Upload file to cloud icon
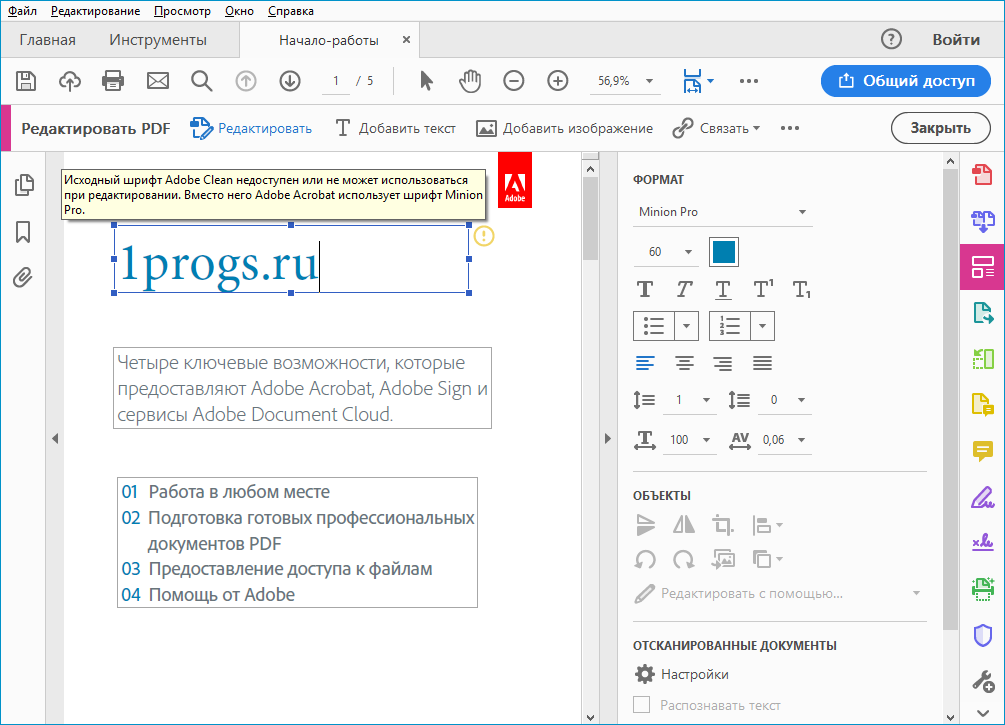This screenshot has width=1005, height=725. click(70, 81)
